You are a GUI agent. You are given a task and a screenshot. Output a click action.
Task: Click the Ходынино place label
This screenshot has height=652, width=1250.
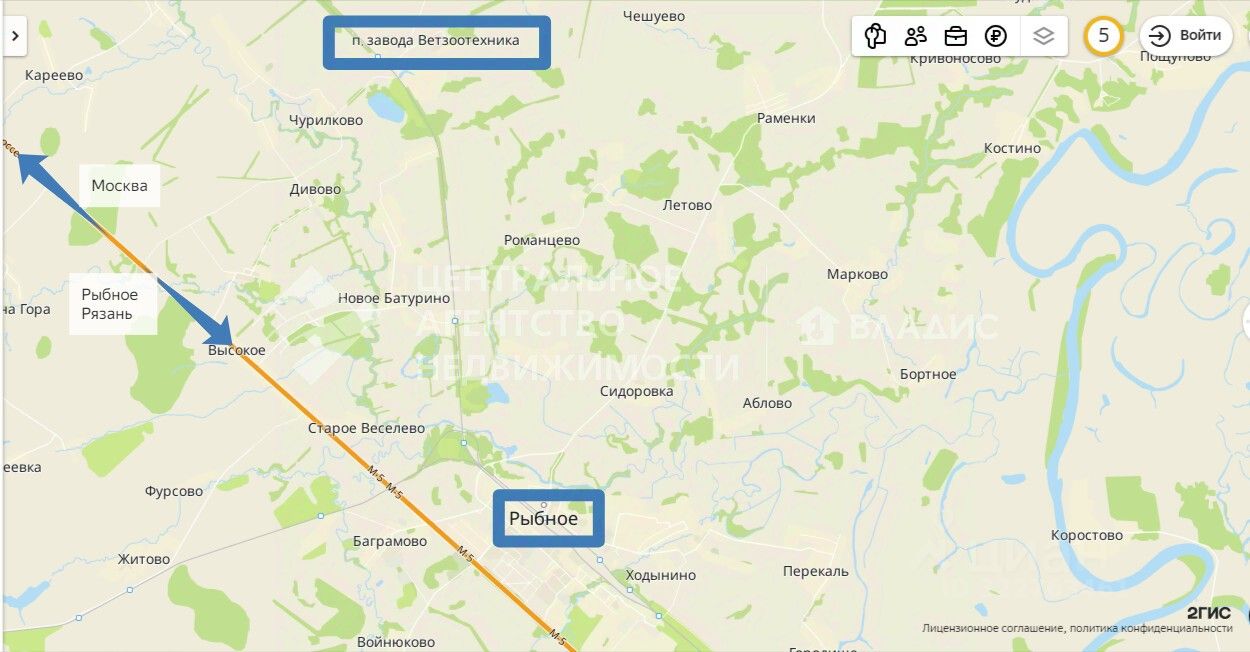click(x=660, y=575)
